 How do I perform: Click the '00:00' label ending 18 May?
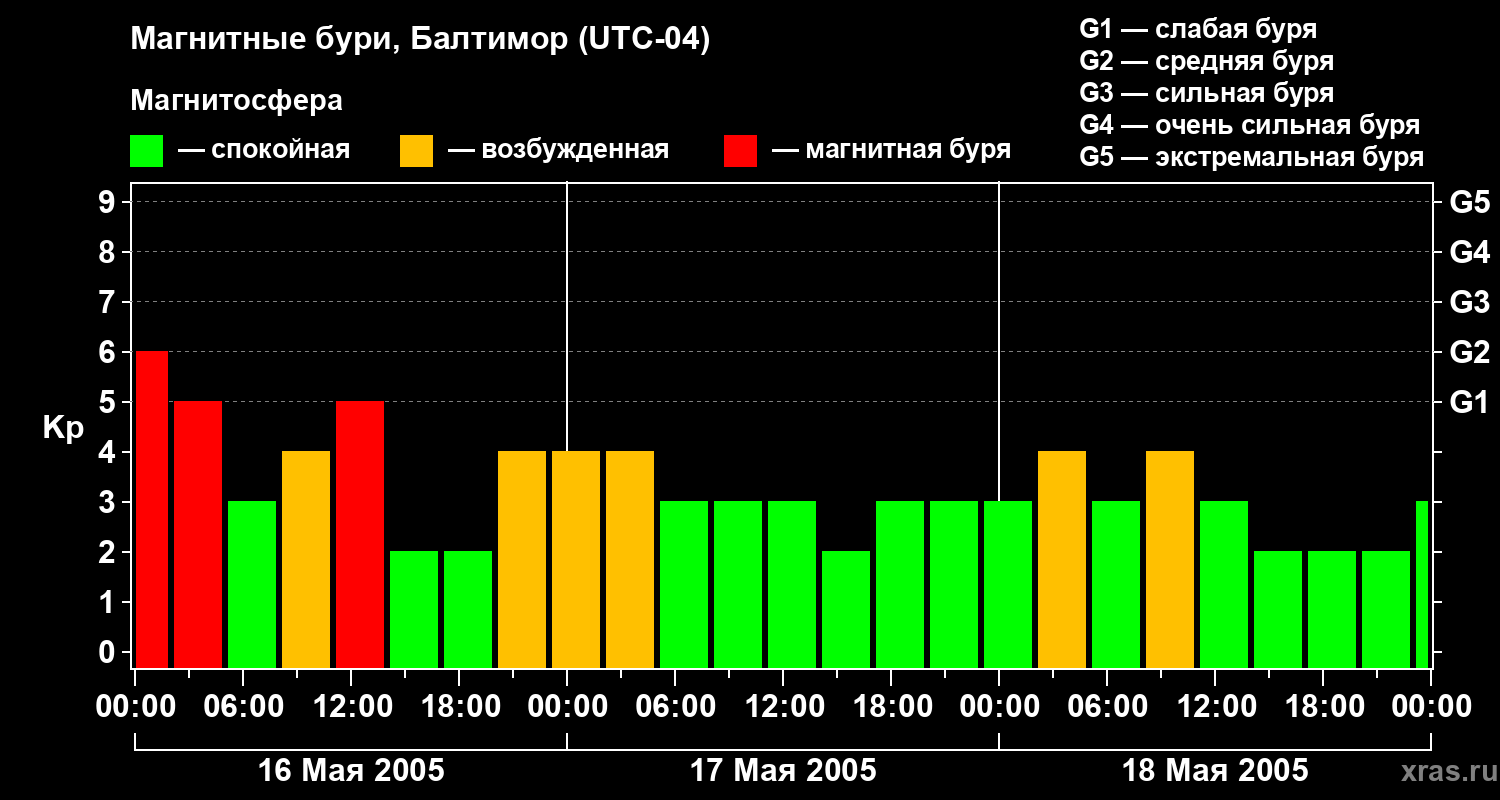click(1431, 706)
